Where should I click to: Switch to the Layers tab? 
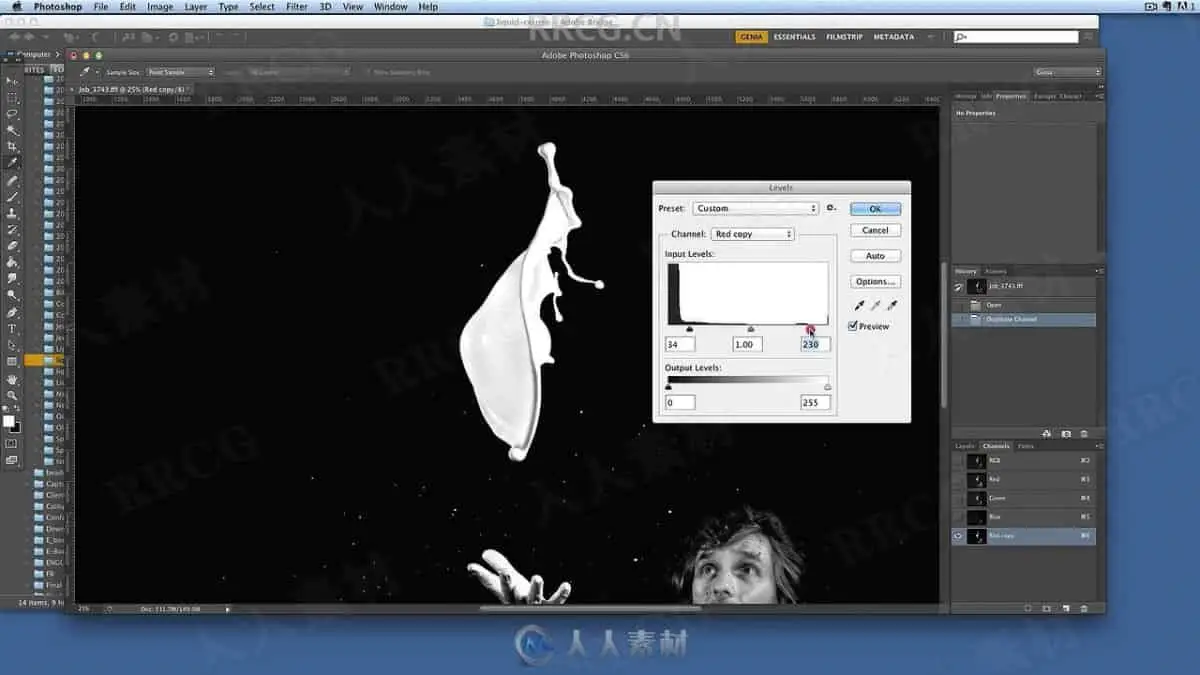tap(965, 446)
